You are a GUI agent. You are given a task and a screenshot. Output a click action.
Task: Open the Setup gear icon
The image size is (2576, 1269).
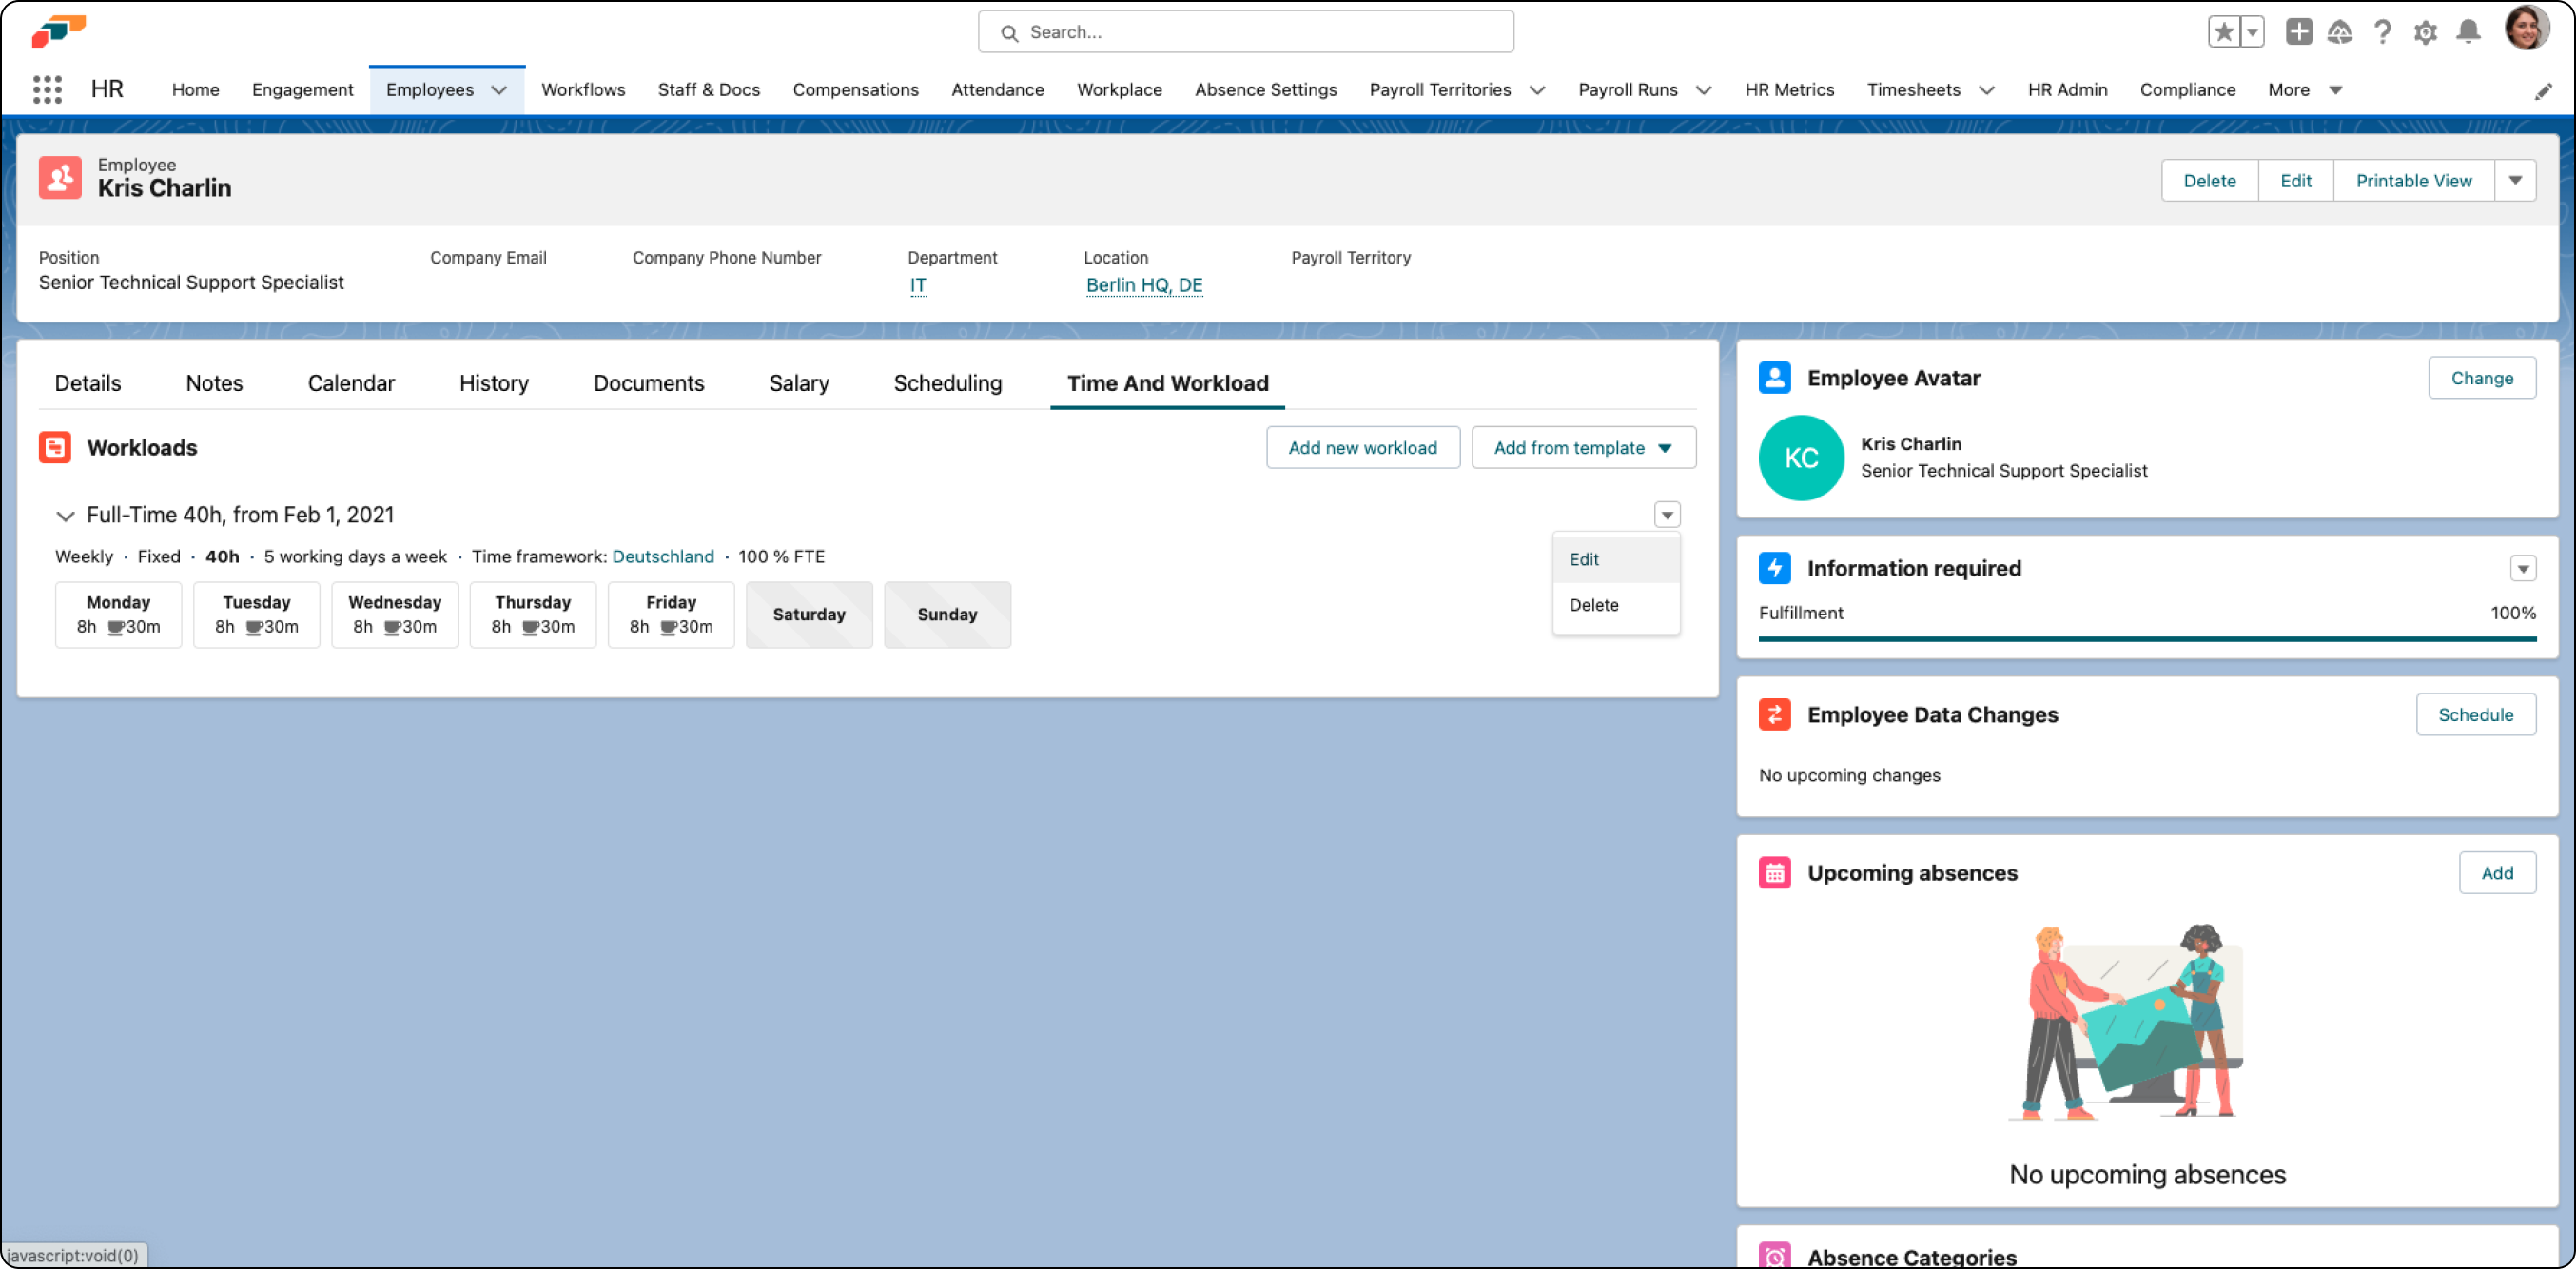(2425, 32)
